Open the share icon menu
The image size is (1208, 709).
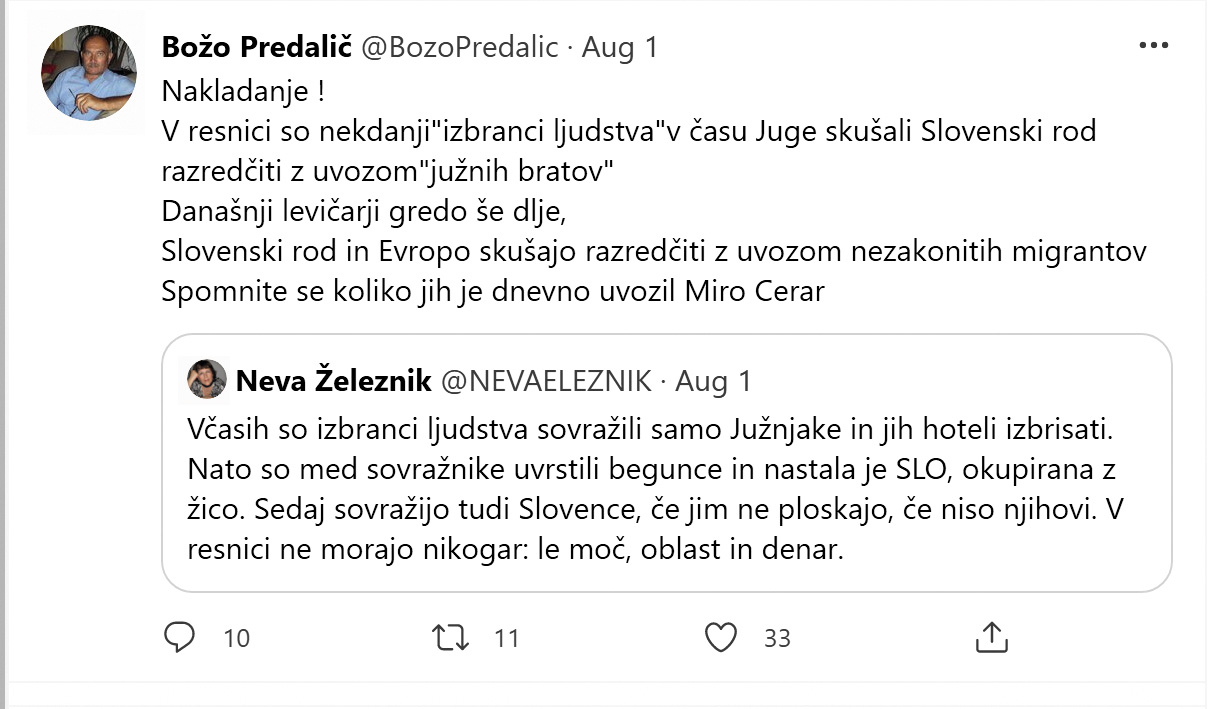coord(990,637)
